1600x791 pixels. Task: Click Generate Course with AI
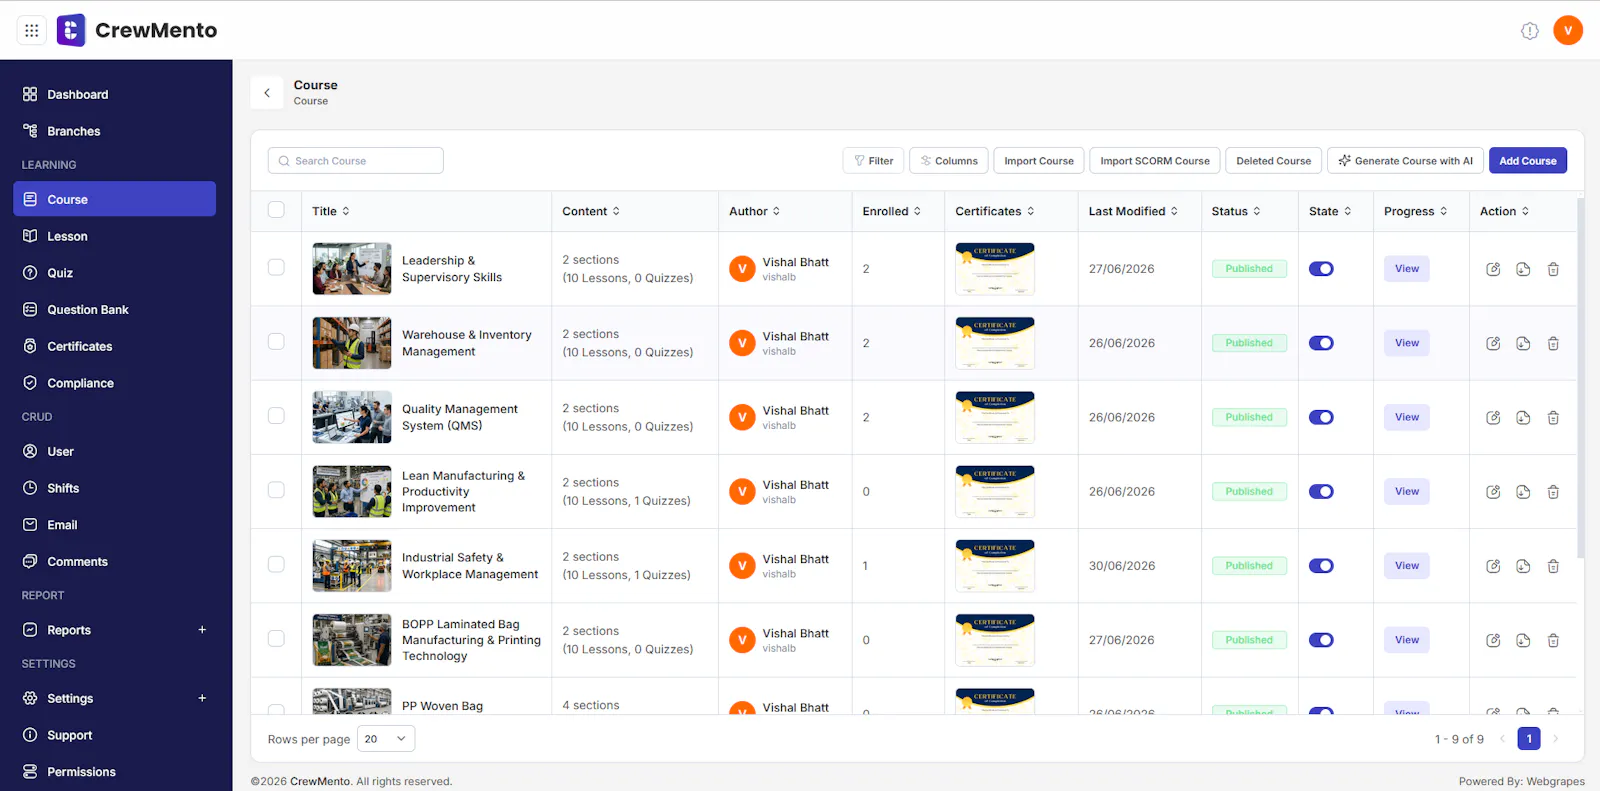pos(1405,161)
